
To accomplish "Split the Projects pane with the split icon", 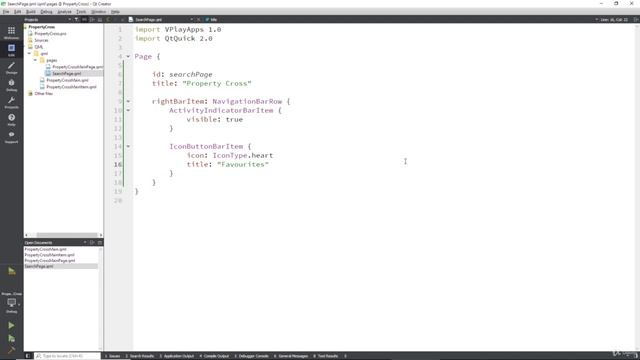I will click(x=92, y=19).
